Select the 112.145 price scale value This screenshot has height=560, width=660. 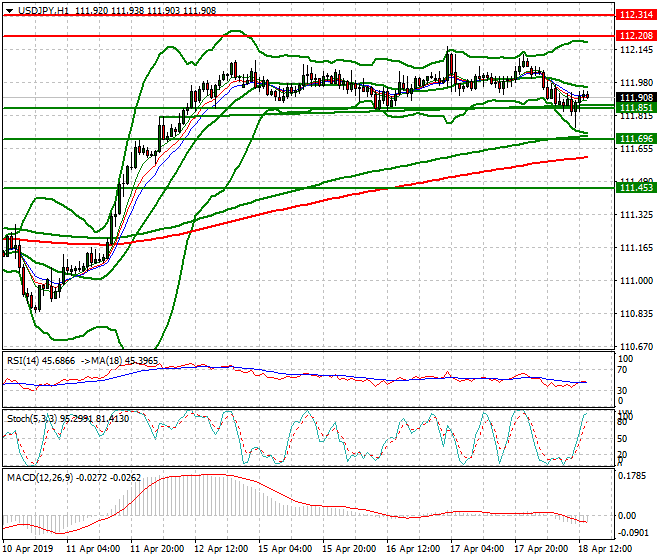click(636, 50)
